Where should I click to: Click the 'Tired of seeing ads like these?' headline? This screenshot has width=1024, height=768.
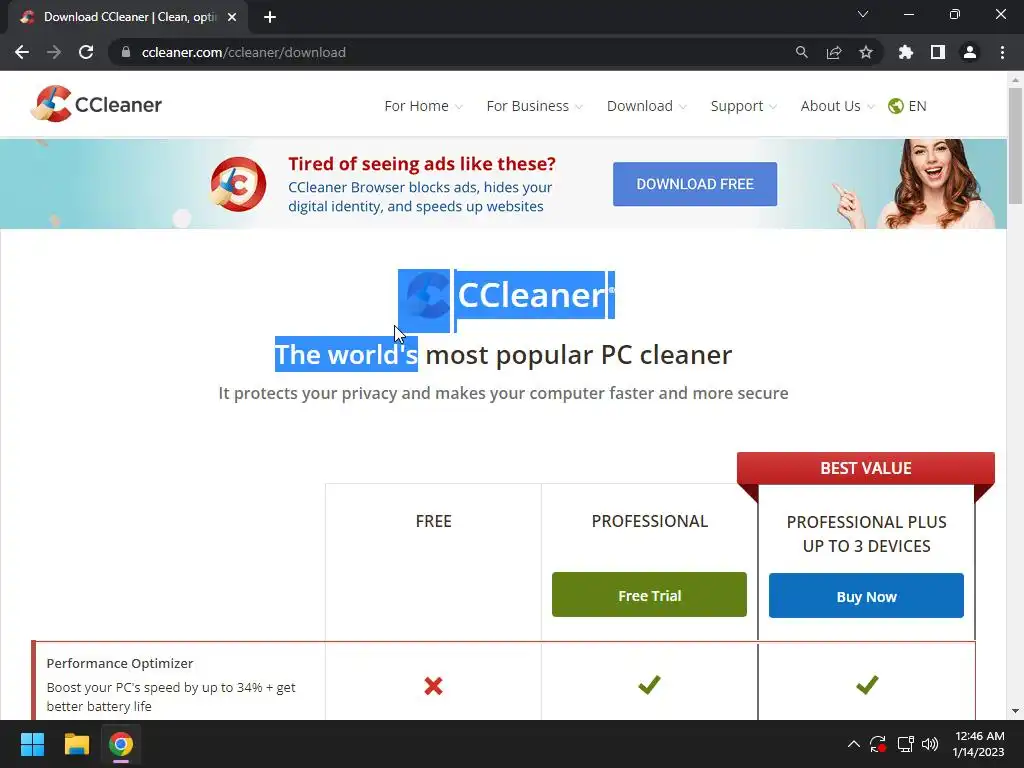(422, 163)
